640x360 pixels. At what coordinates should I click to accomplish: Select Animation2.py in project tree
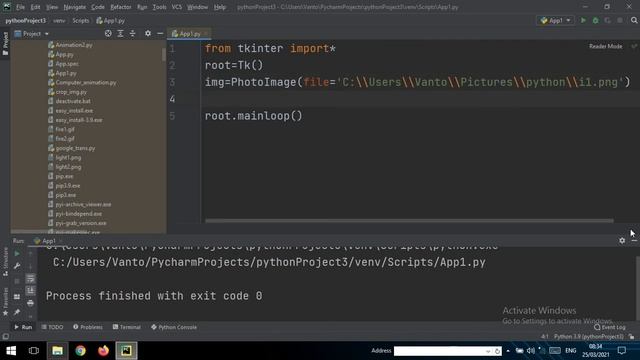click(70, 45)
